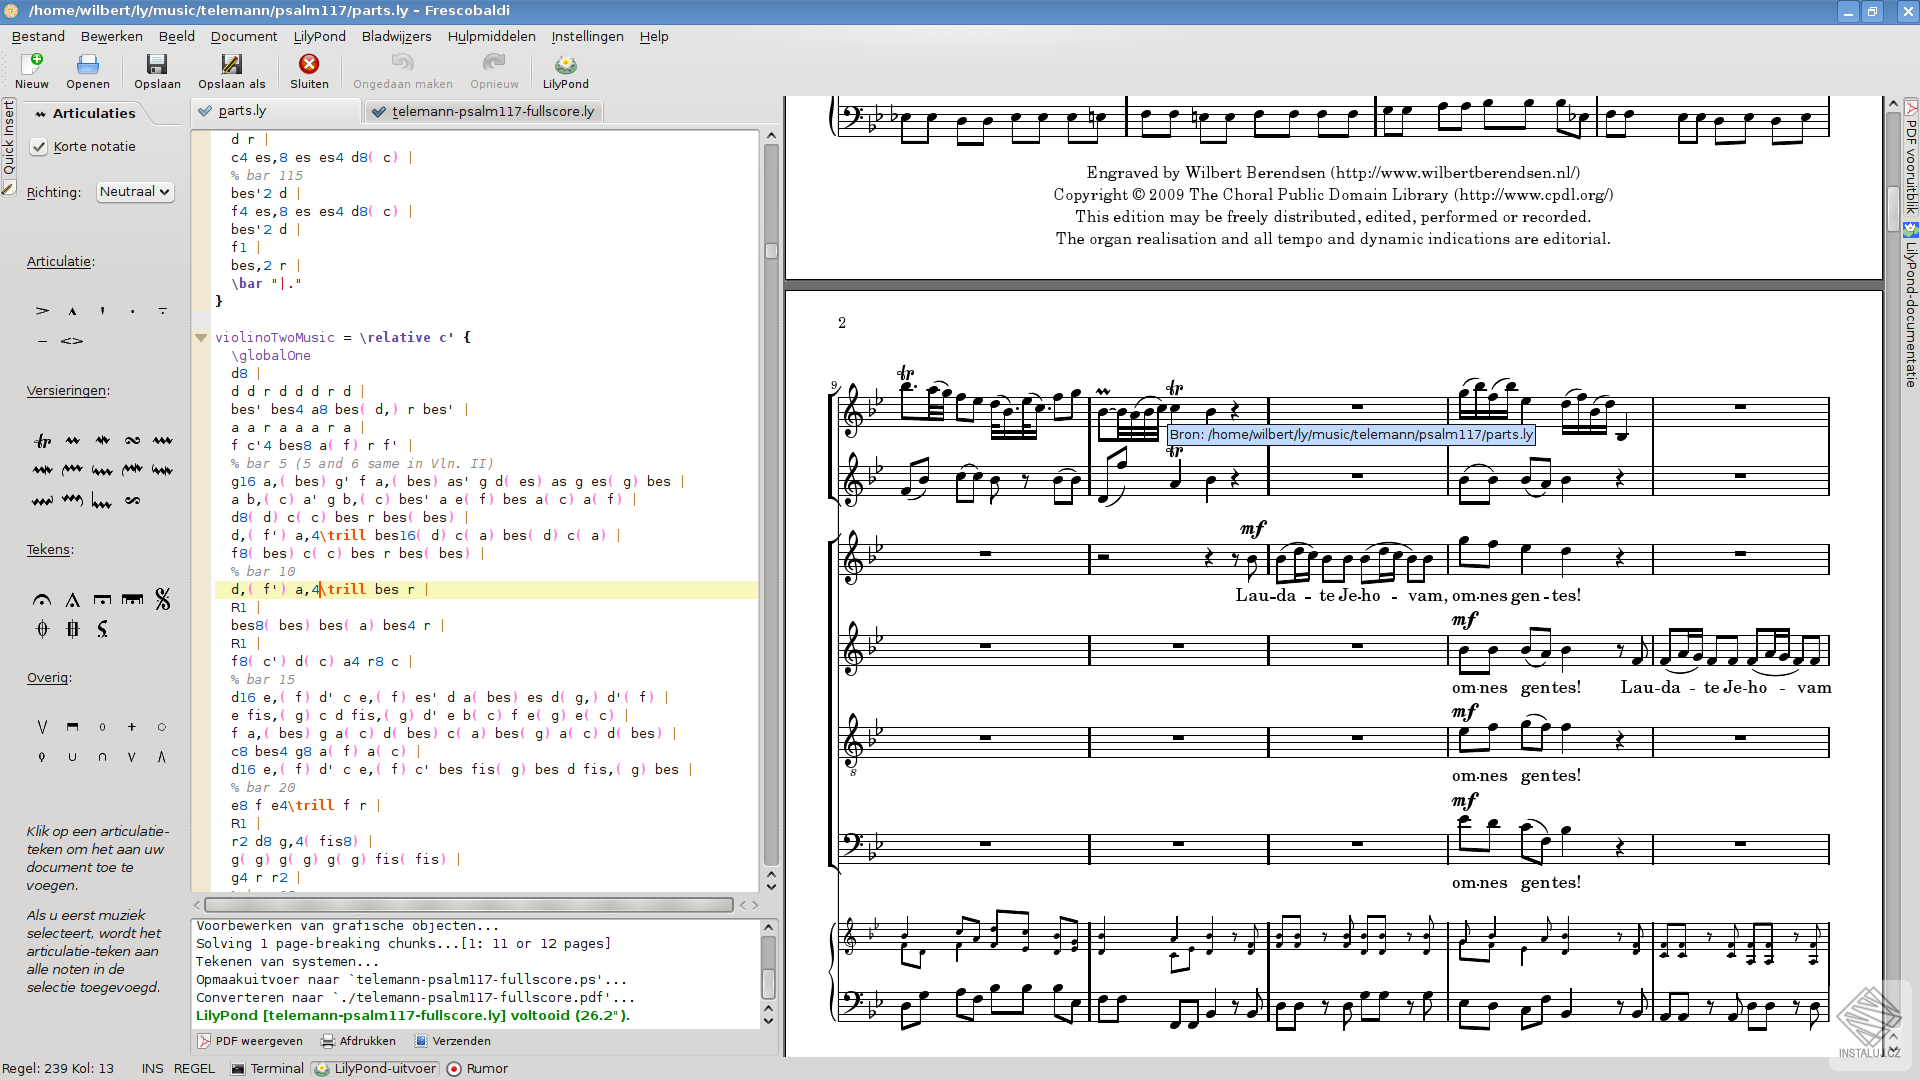The height and width of the screenshot is (1080, 1920).
Task: Insert the trill ornament symbol
Action: coord(43,440)
